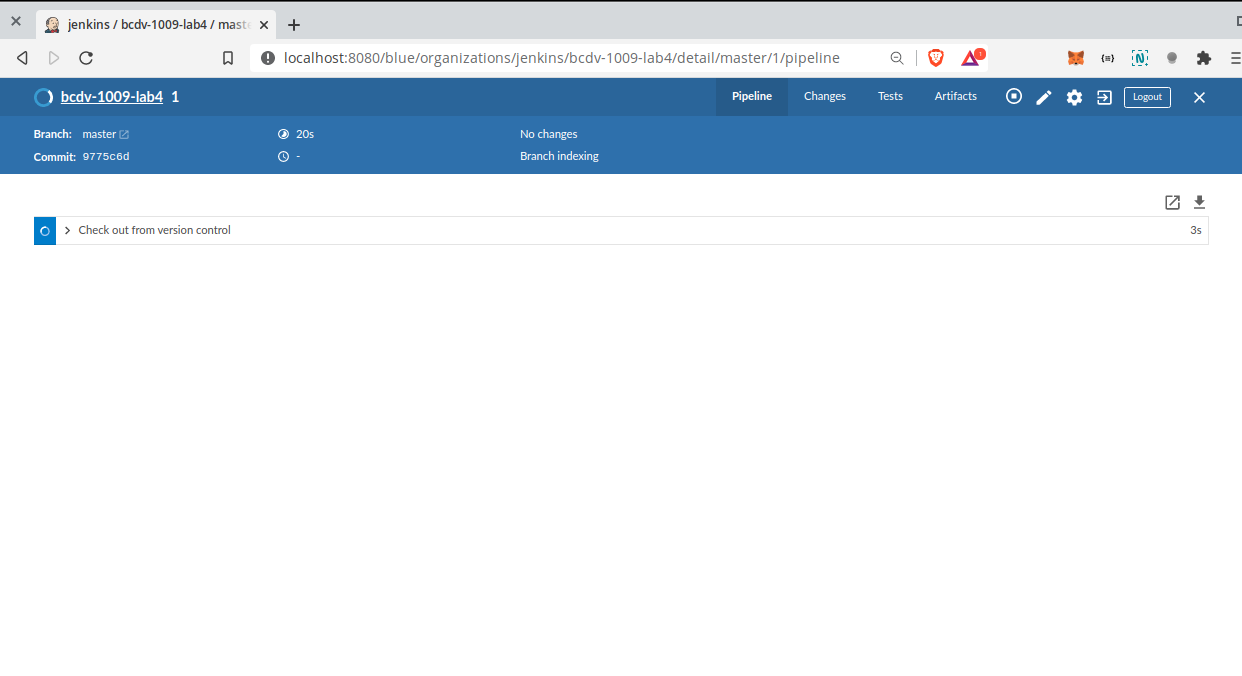The width and height of the screenshot is (1242, 676).
Task: Open bcdv-1009-lab4 project link
Action: tap(111, 97)
